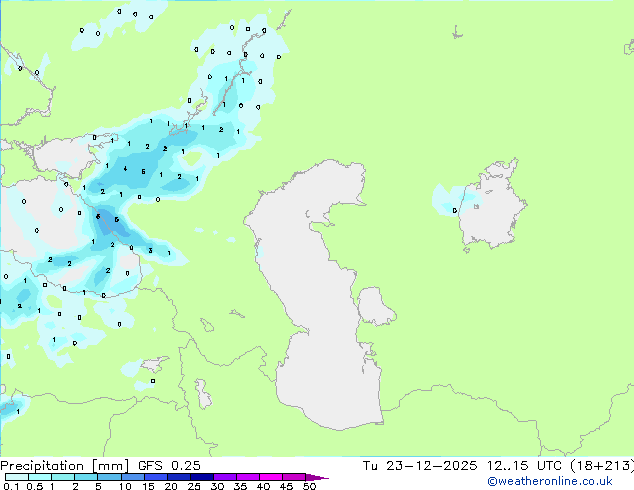
Task: Click the 0.1–0.5 mm legend swatch
Action: click(x=17, y=477)
